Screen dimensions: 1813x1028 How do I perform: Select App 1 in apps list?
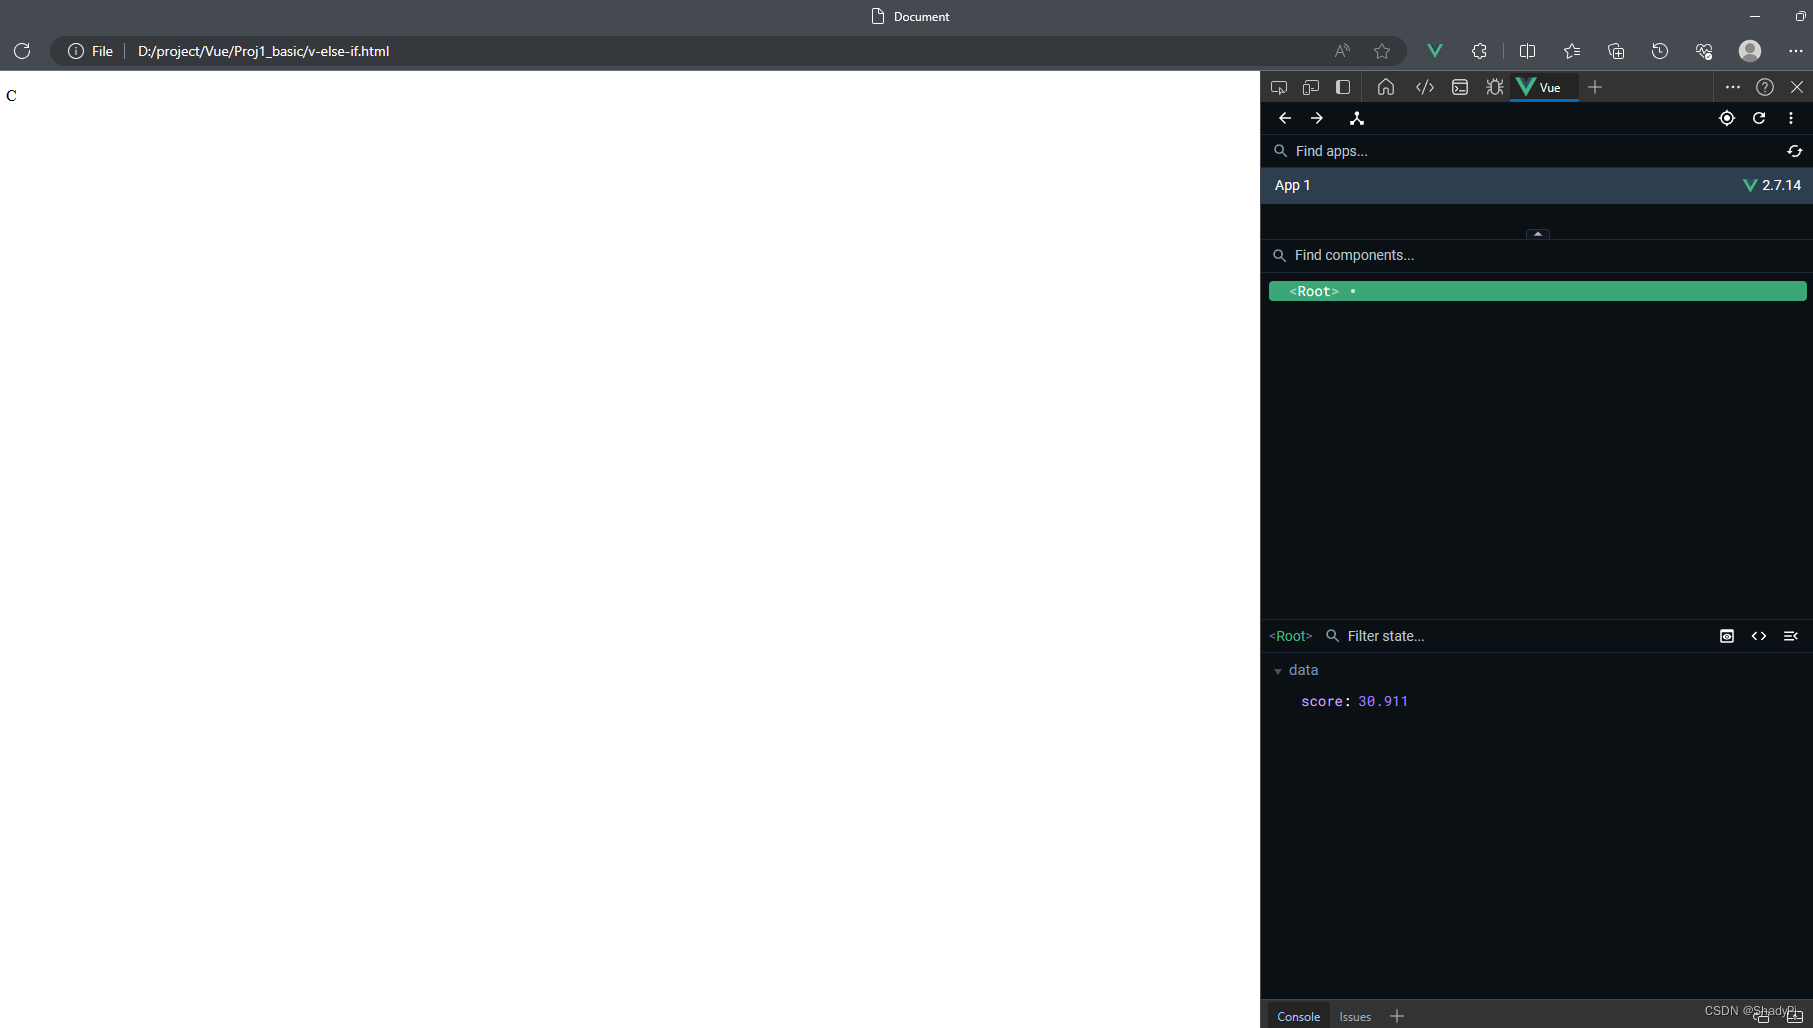tap(1536, 185)
